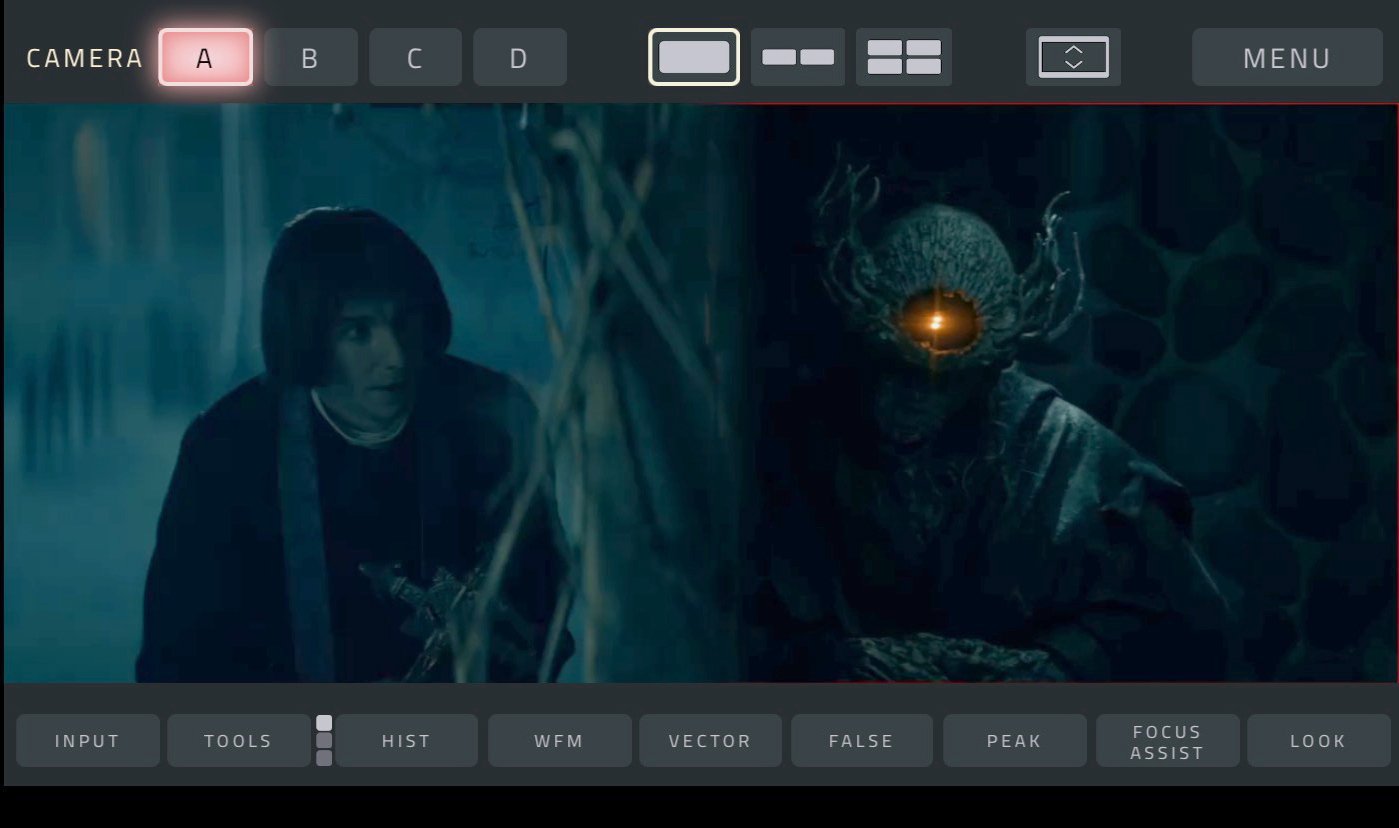Enable PEAK focus peaking
1399x828 pixels.
coord(1015,740)
